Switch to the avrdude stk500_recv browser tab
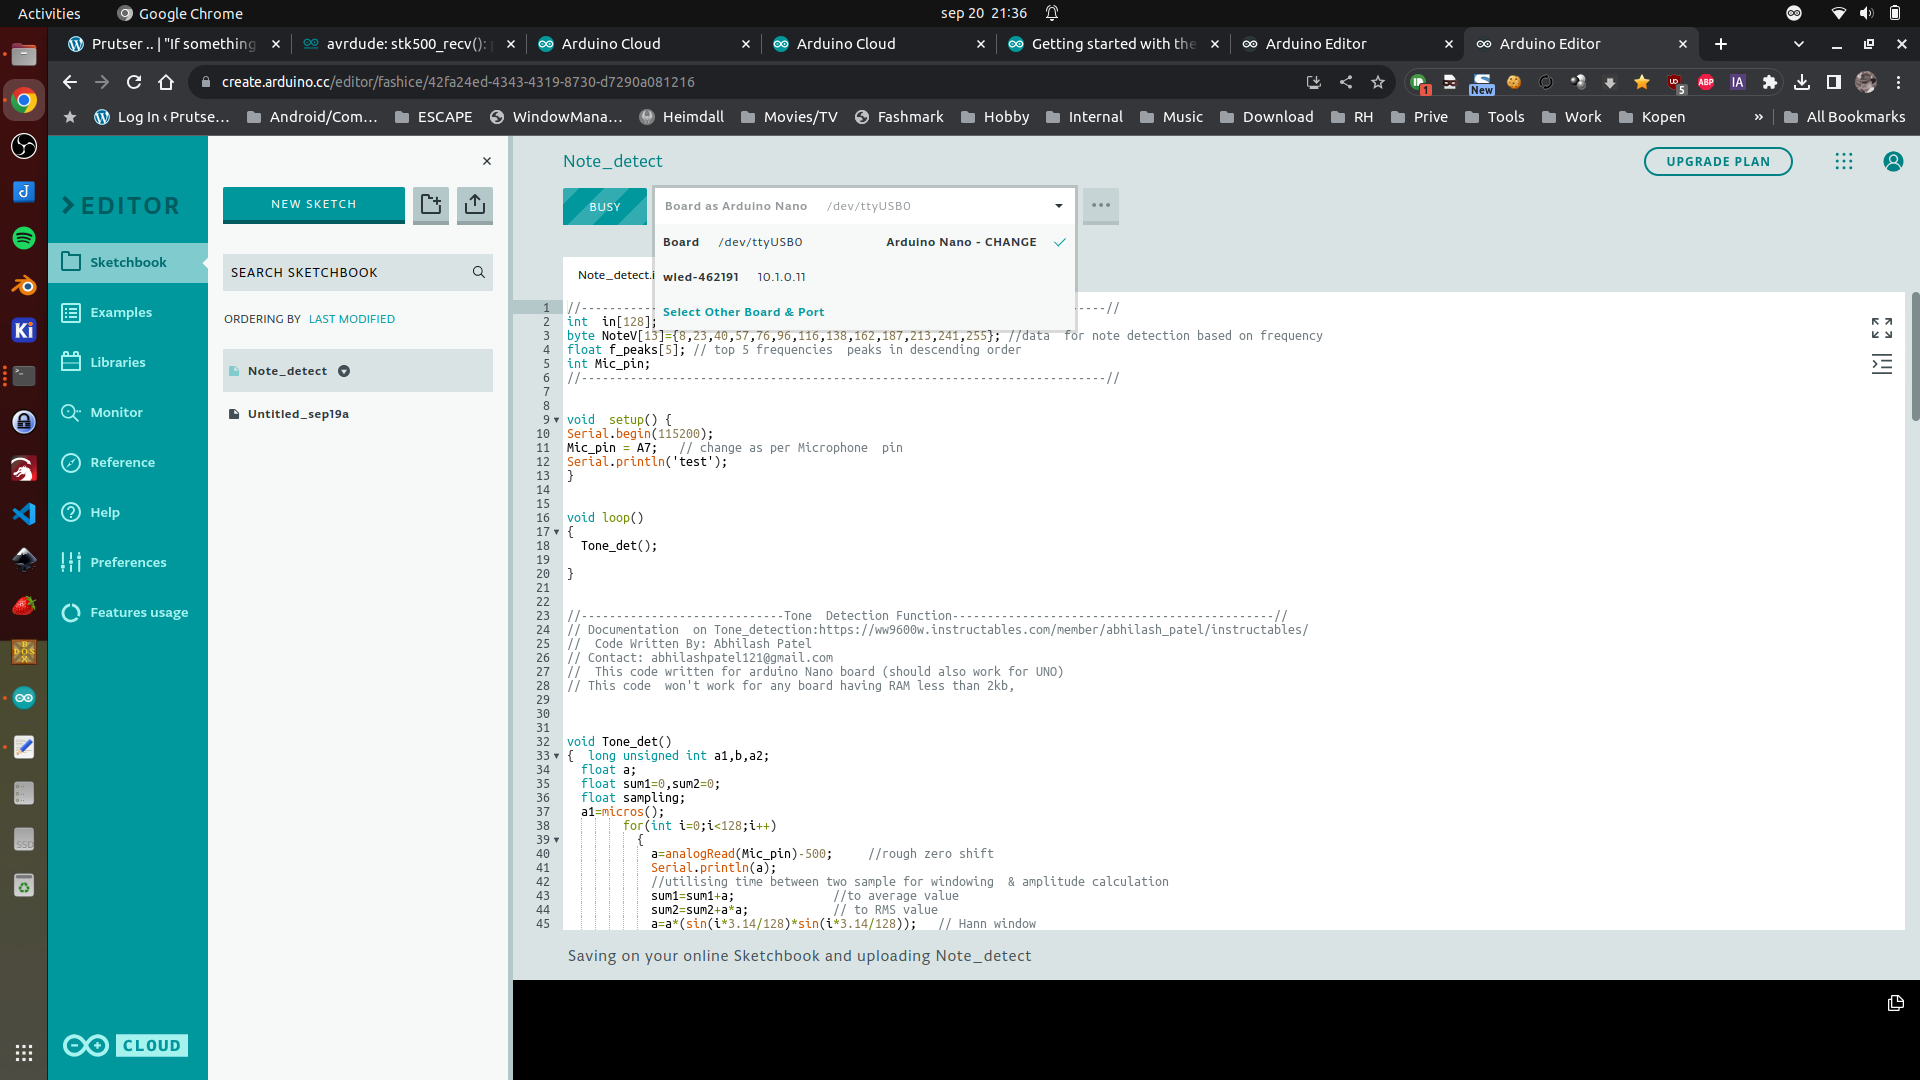 (x=408, y=44)
